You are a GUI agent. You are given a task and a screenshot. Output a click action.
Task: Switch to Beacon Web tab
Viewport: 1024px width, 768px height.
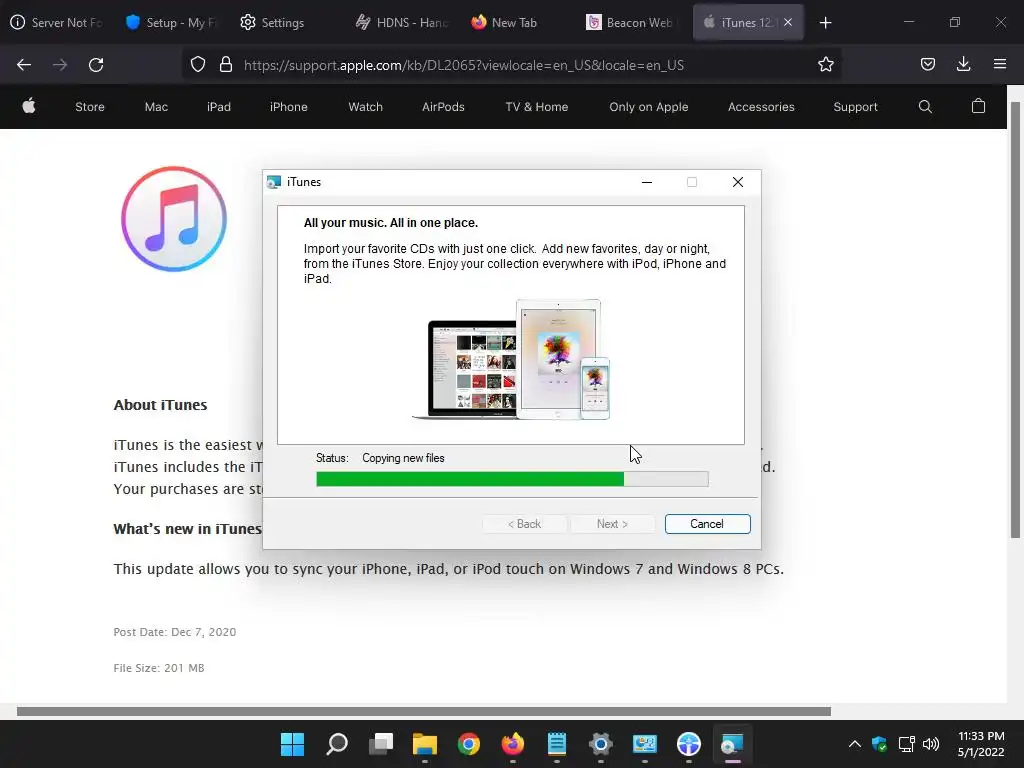click(x=632, y=23)
